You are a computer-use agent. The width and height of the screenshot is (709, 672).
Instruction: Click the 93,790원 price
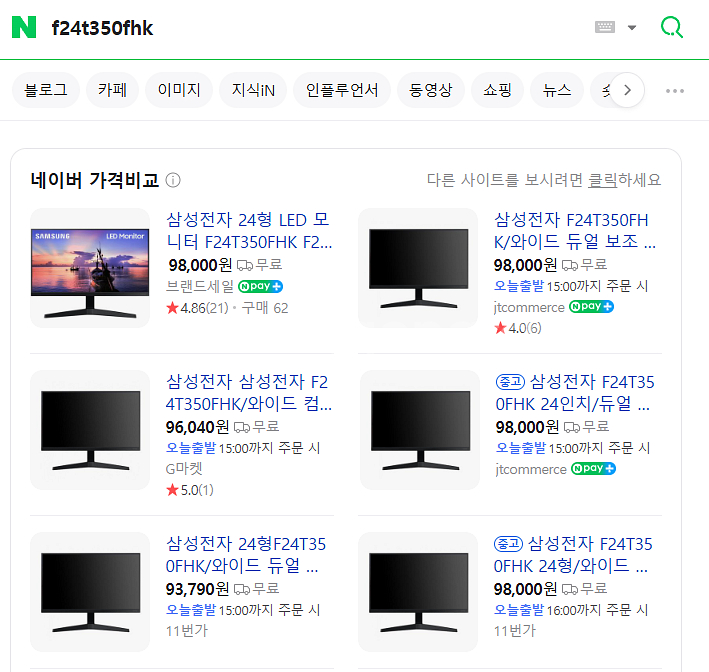197,589
